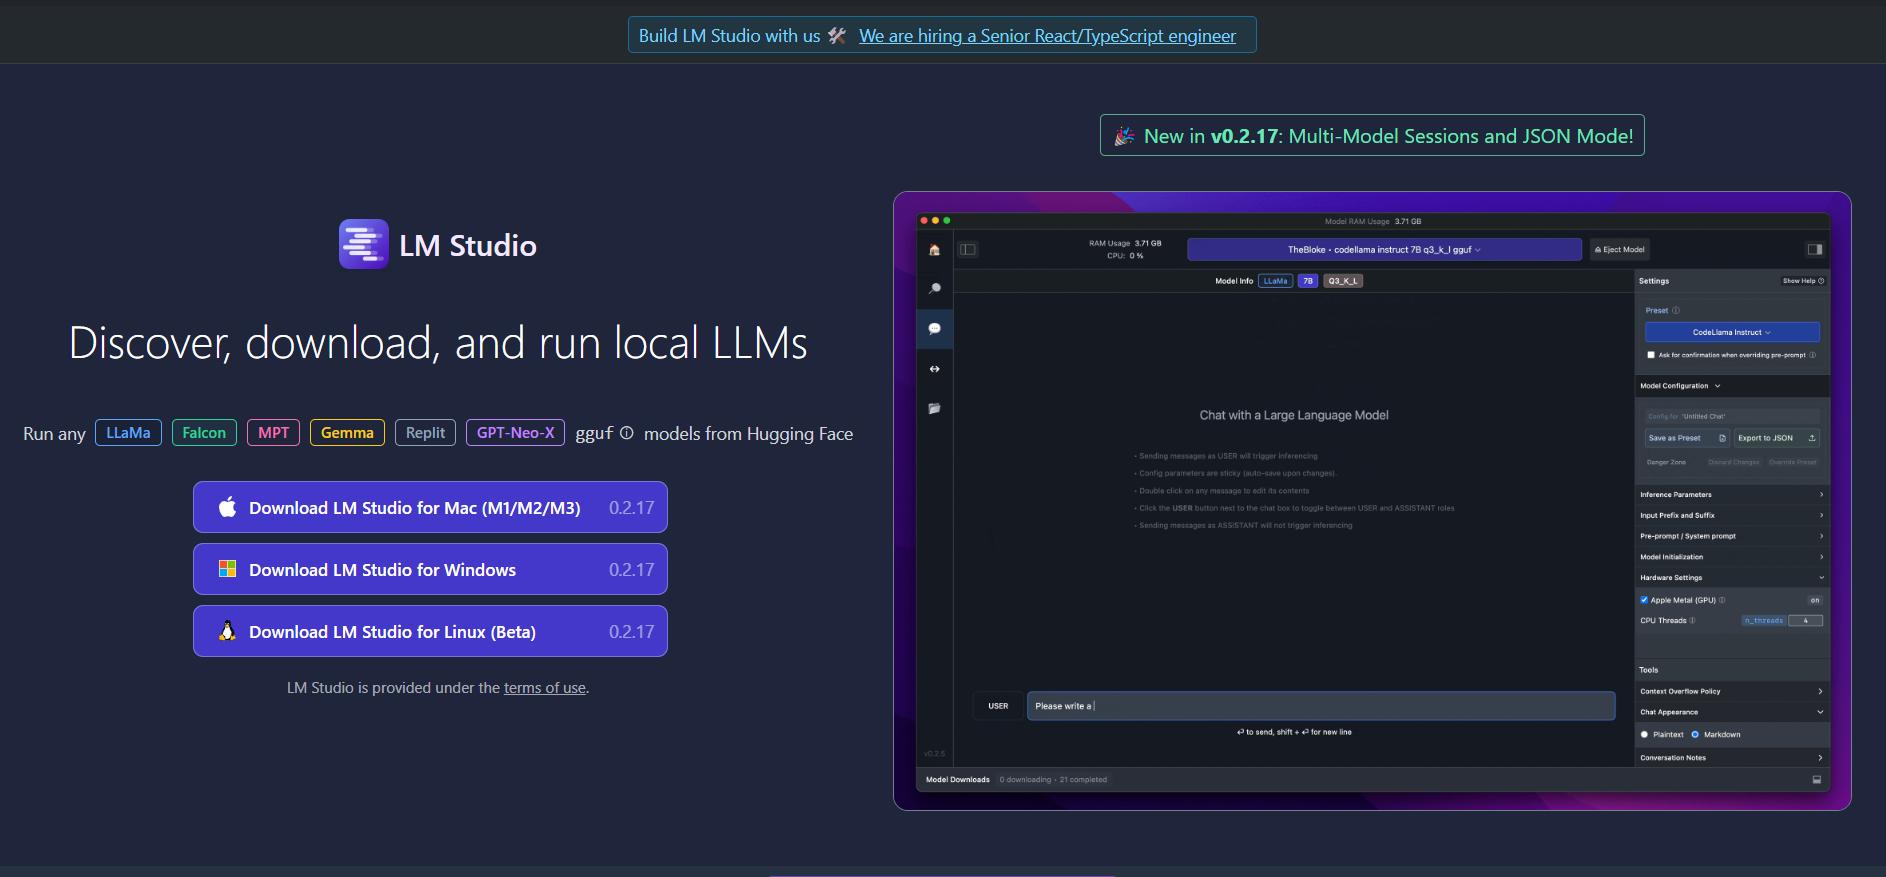Click the Home icon in app sidebar
This screenshot has height=877, width=1886.
[934, 250]
